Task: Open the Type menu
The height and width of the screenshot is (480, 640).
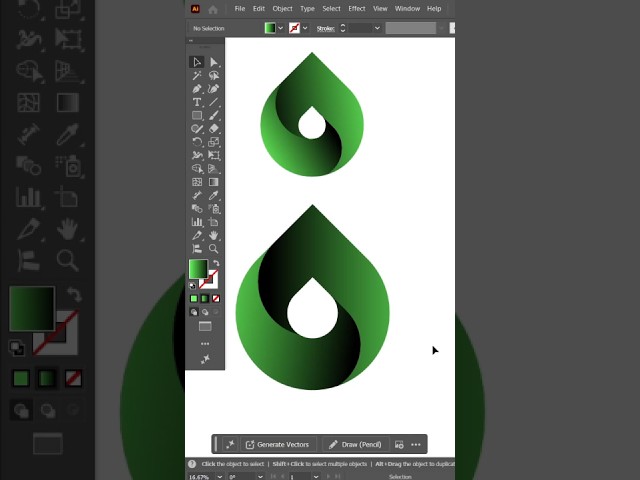Action: pos(307,9)
